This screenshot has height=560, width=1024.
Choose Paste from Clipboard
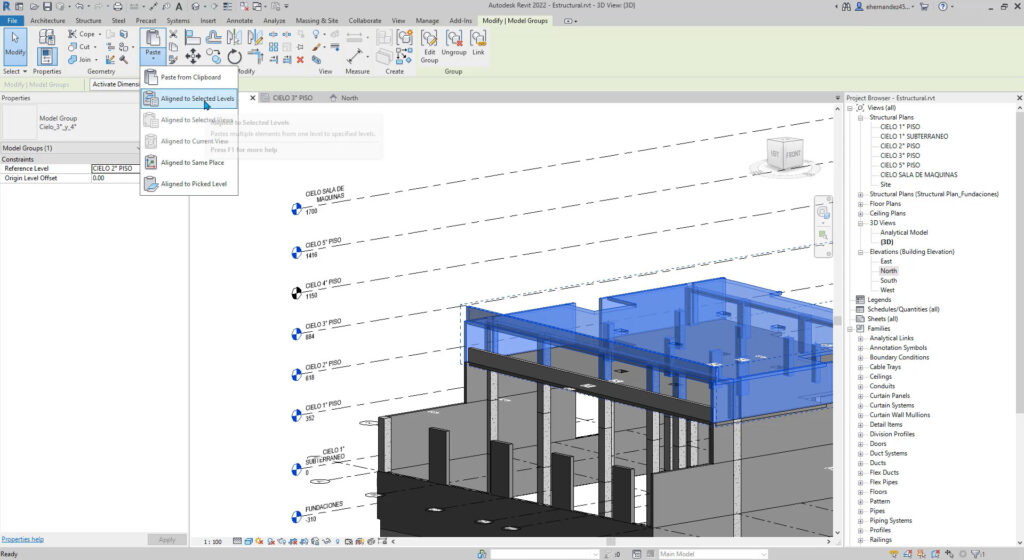pyautogui.click(x=189, y=77)
